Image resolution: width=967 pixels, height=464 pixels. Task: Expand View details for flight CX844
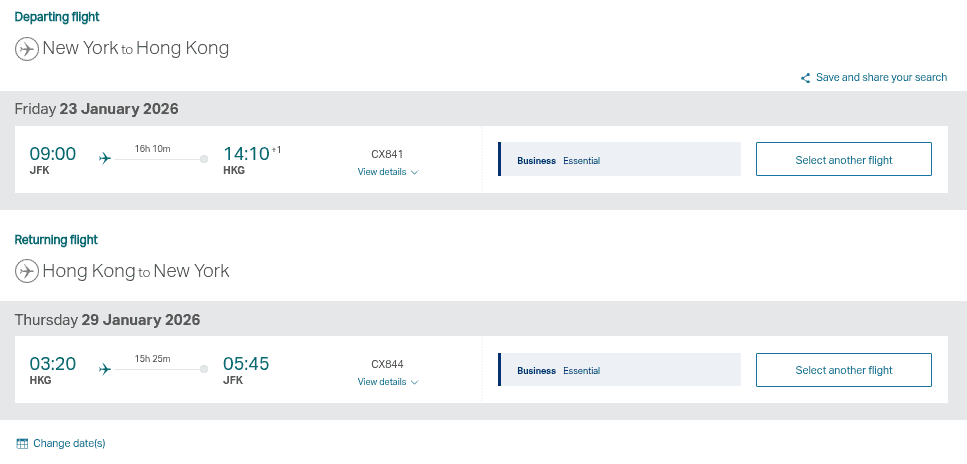click(x=382, y=382)
